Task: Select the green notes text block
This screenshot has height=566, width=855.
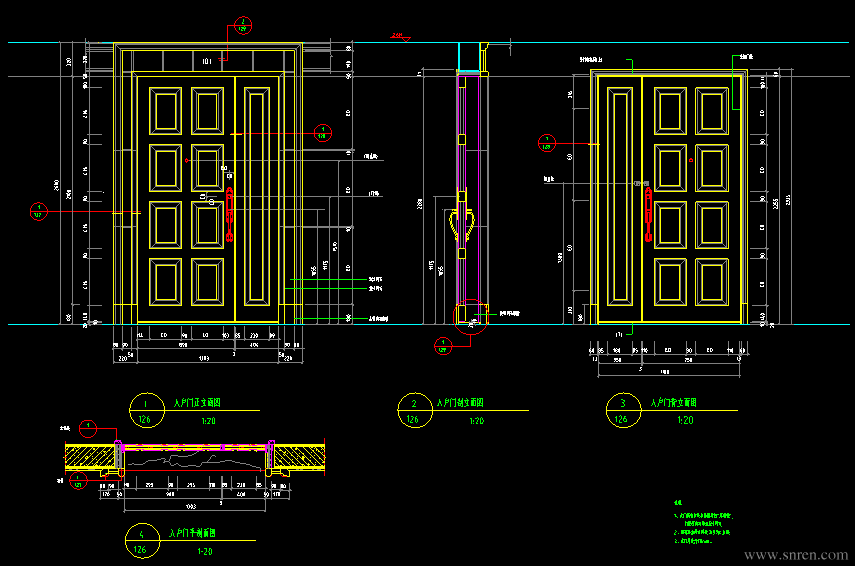Action: click(703, 522)
